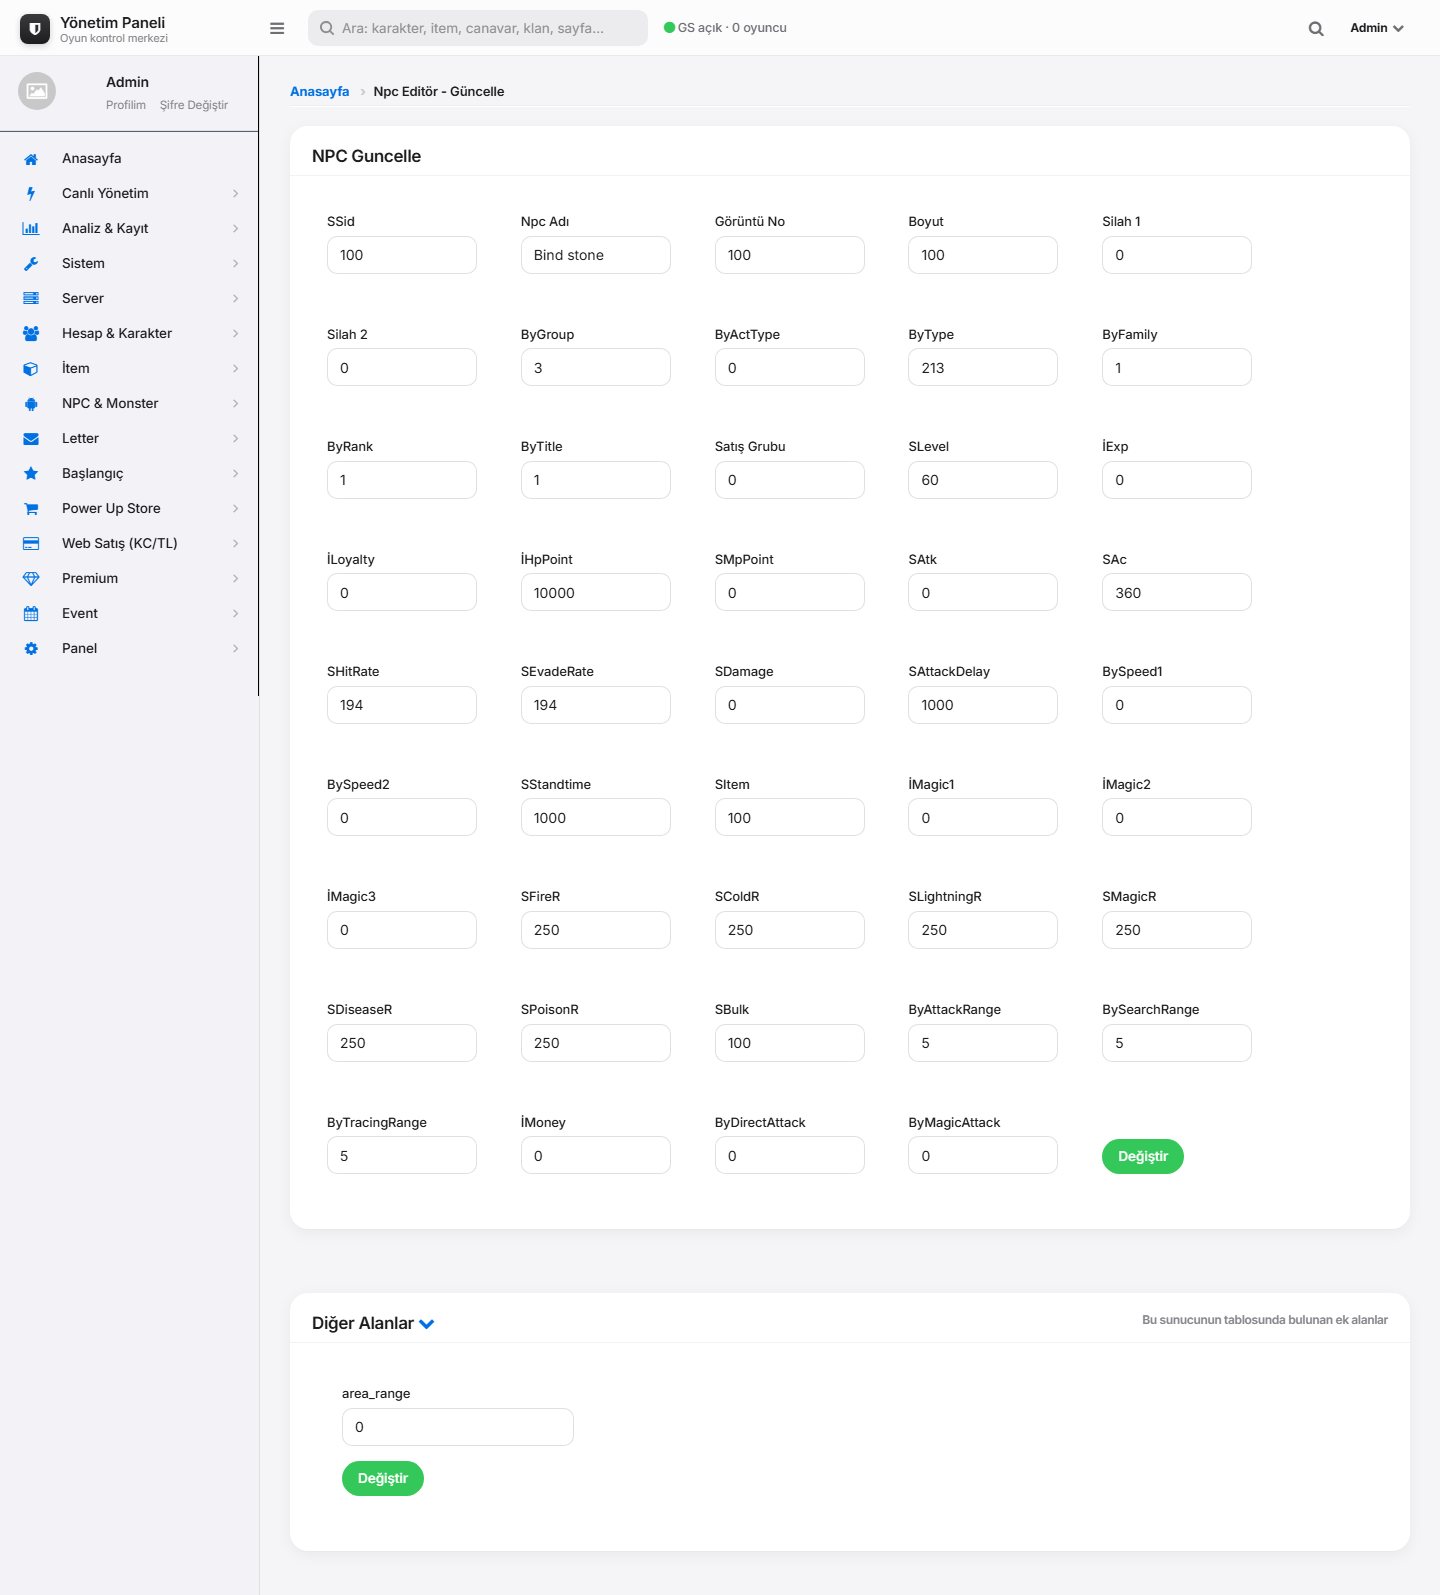1440x1595 pixels.
Task: Click the Admin avatar image
Action: click(x=37, y=91)
